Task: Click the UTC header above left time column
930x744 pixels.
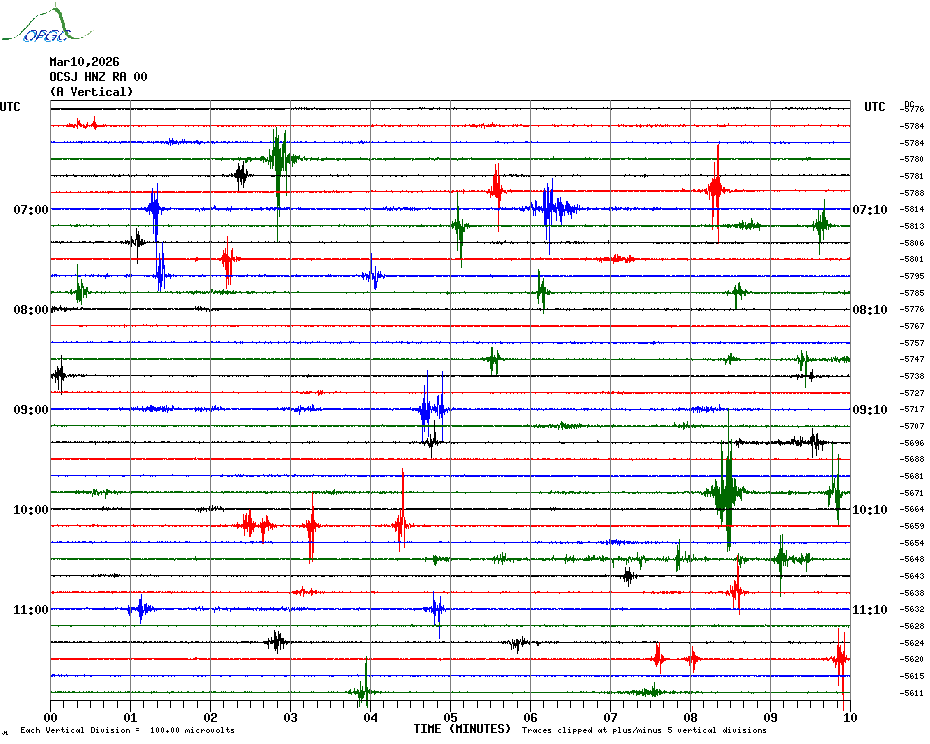Action: 10,107
